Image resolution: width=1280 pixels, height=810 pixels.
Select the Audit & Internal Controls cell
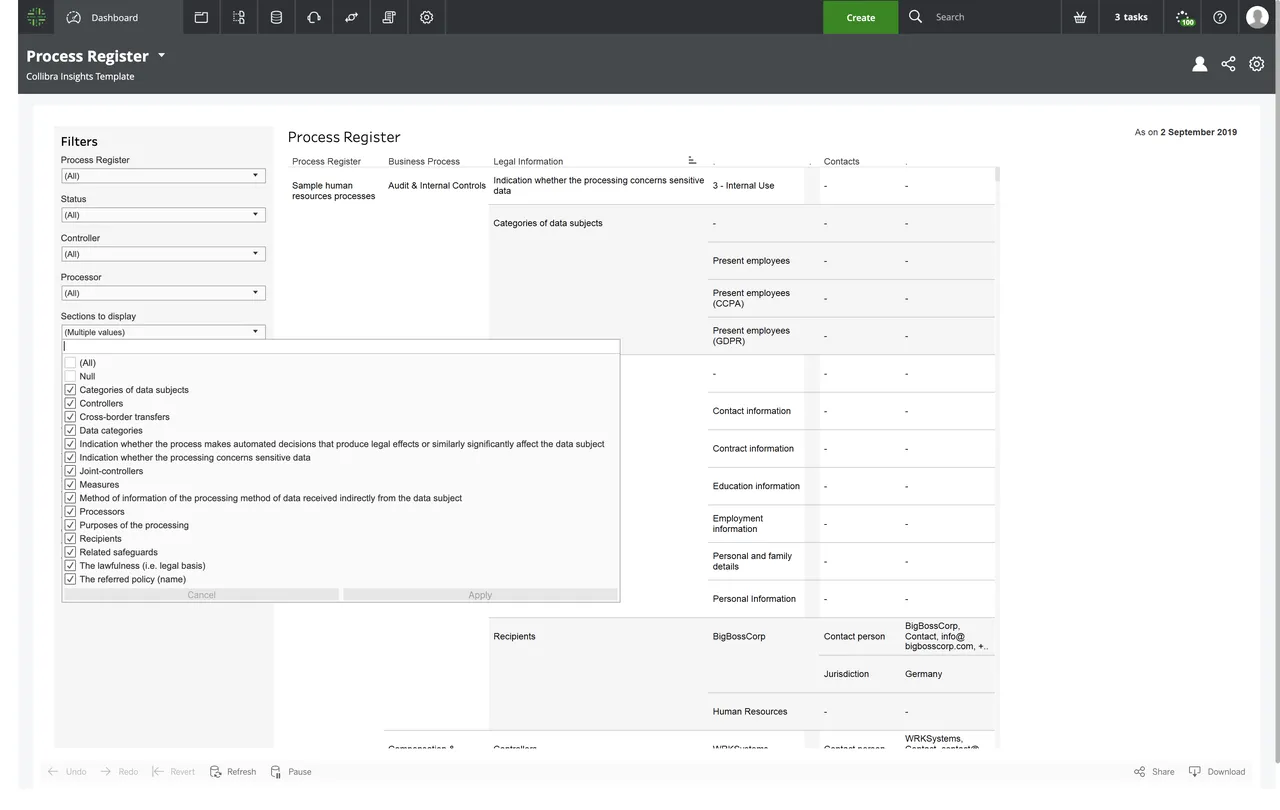pos(437,185)
